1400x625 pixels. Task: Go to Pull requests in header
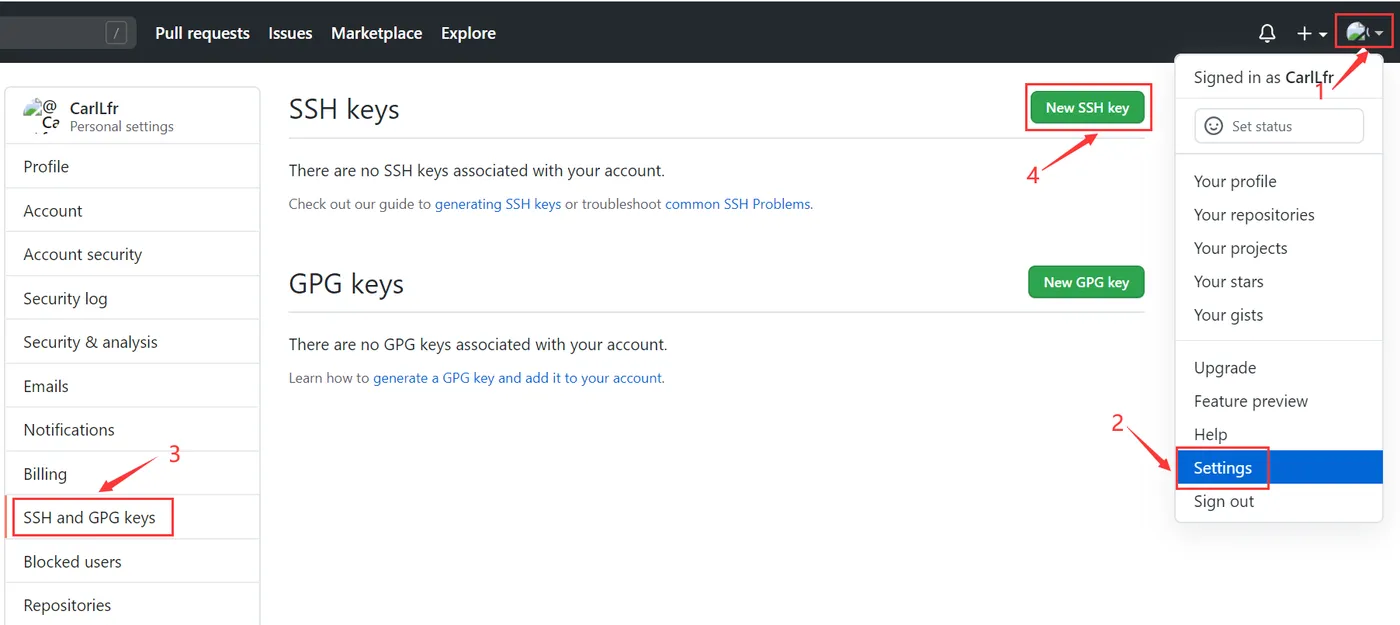coord(202,33)
